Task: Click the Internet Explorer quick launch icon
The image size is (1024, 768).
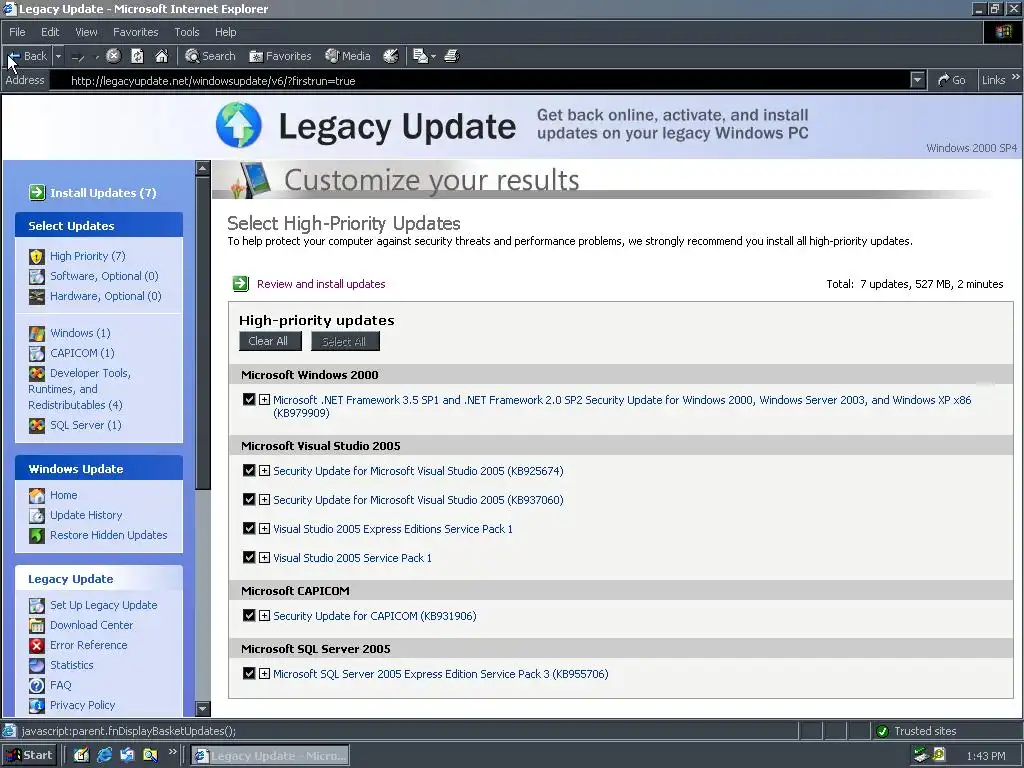Action: [x=104, y=756]
